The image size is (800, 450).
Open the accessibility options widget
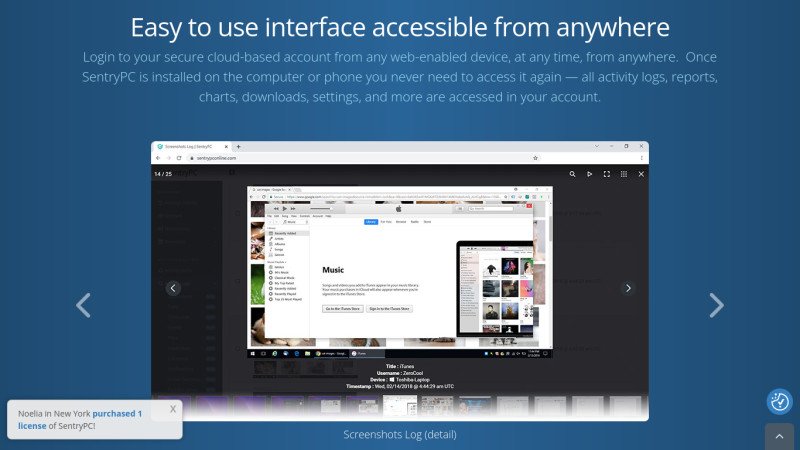pos(779,402)
